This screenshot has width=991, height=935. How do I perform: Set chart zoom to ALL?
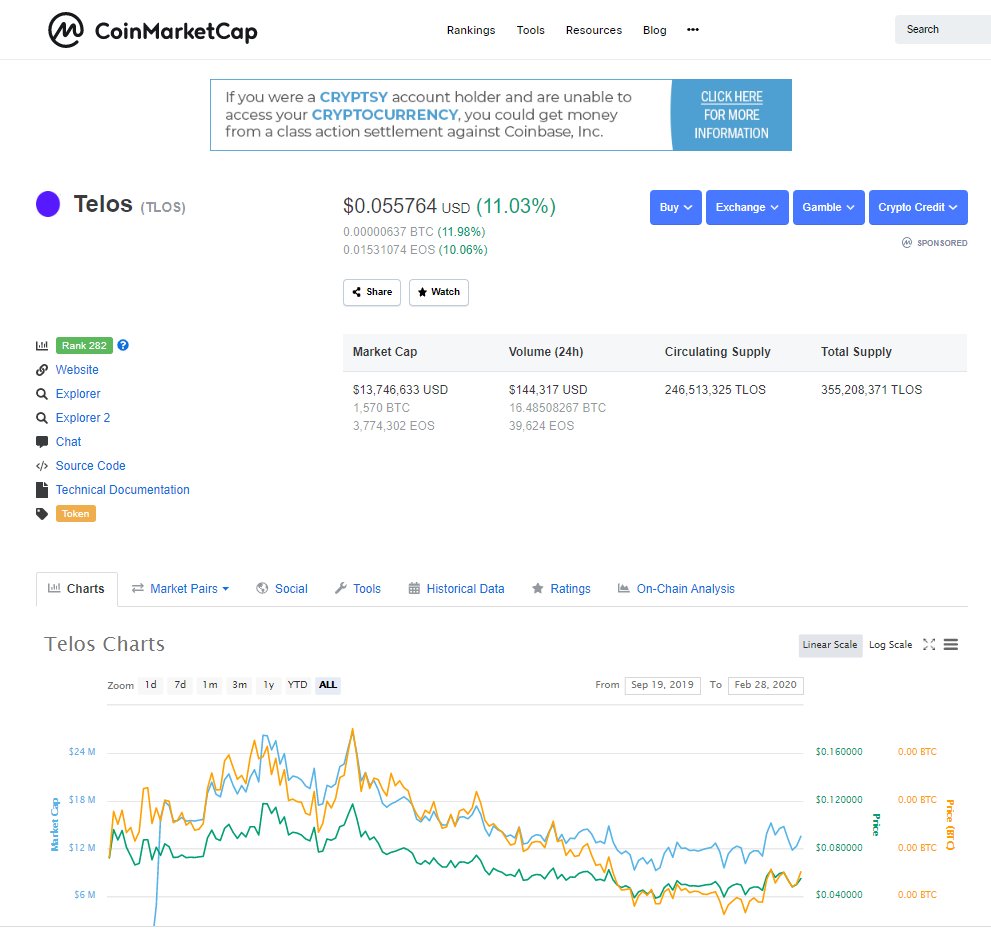tap(327, 685)
